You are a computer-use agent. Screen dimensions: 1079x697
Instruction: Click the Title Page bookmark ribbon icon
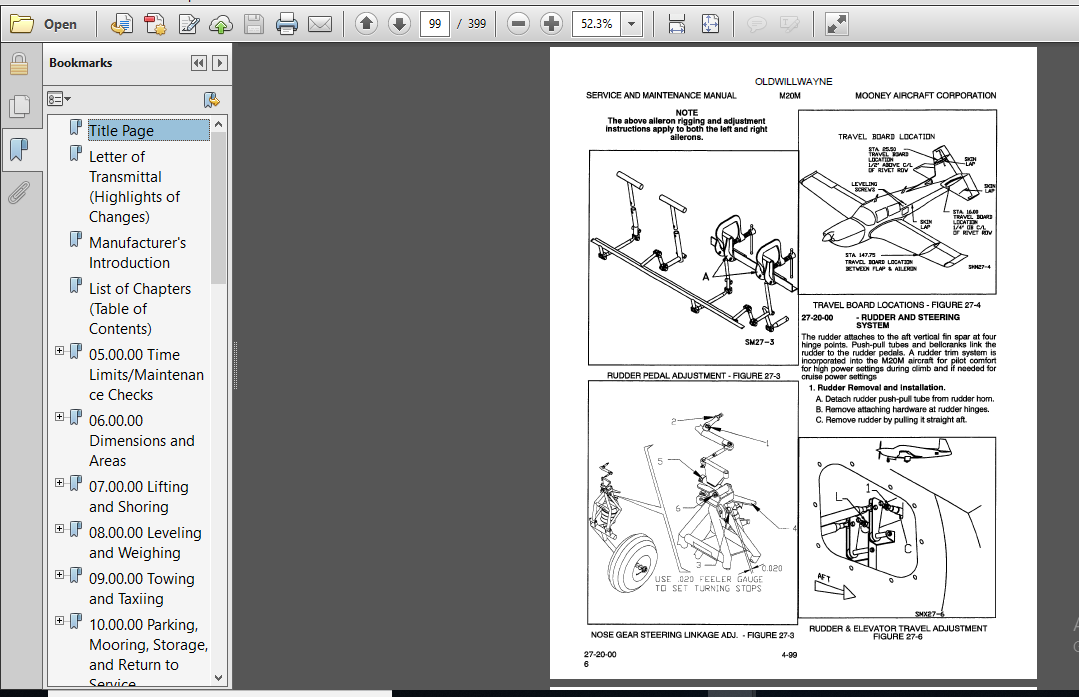[x=76, y=127]
